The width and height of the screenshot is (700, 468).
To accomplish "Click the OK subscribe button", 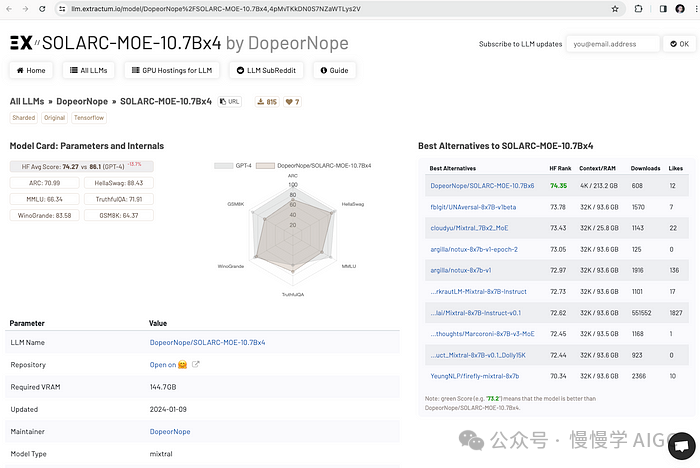I will point(676,44).
